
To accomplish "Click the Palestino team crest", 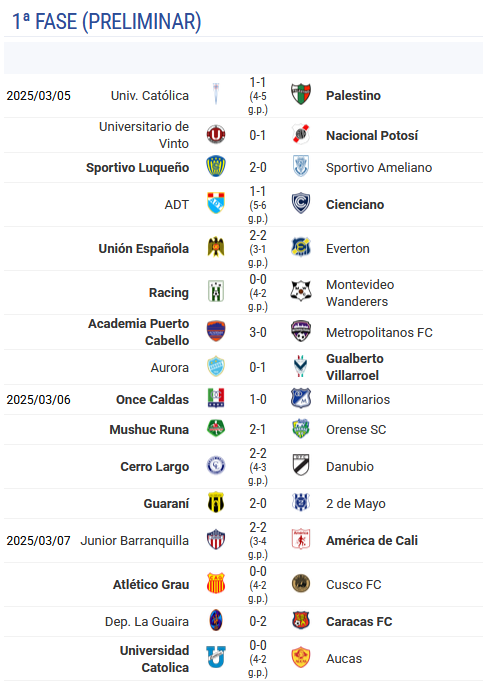I will pos(301,94).
